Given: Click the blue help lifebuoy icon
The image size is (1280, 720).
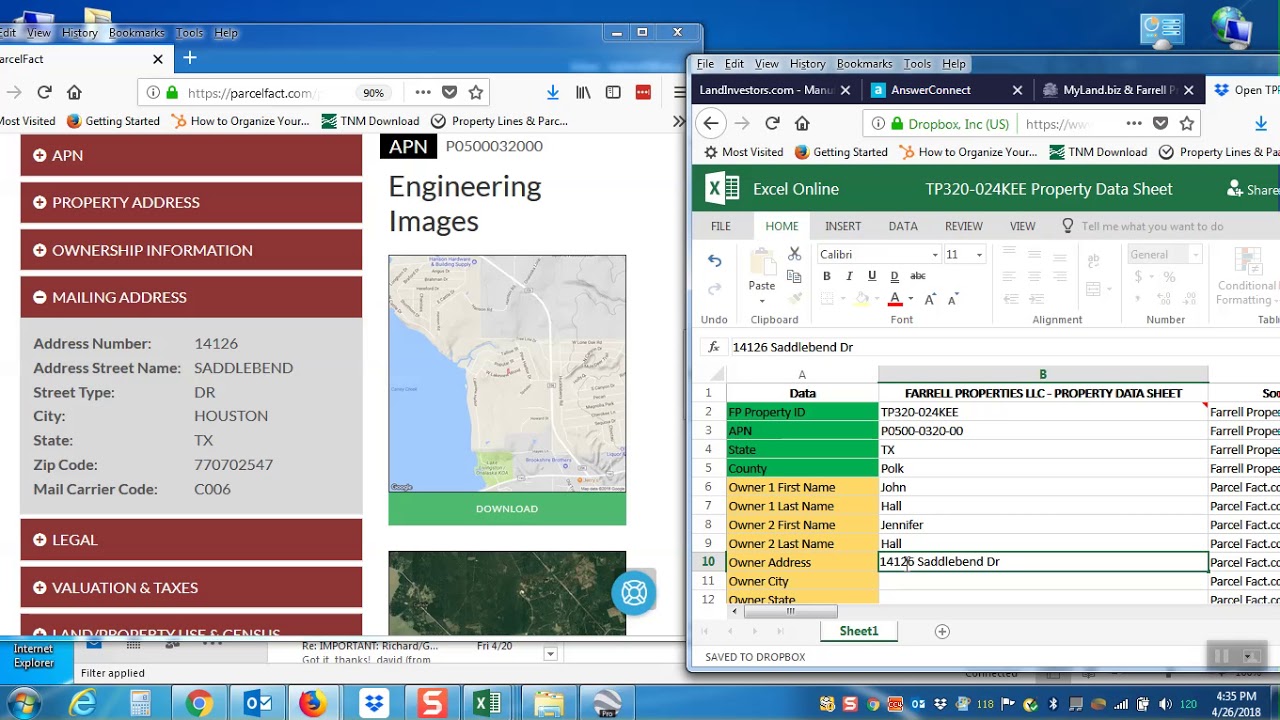Looking at the screenshot, I should pyautogui.click(x=634, y=593).
